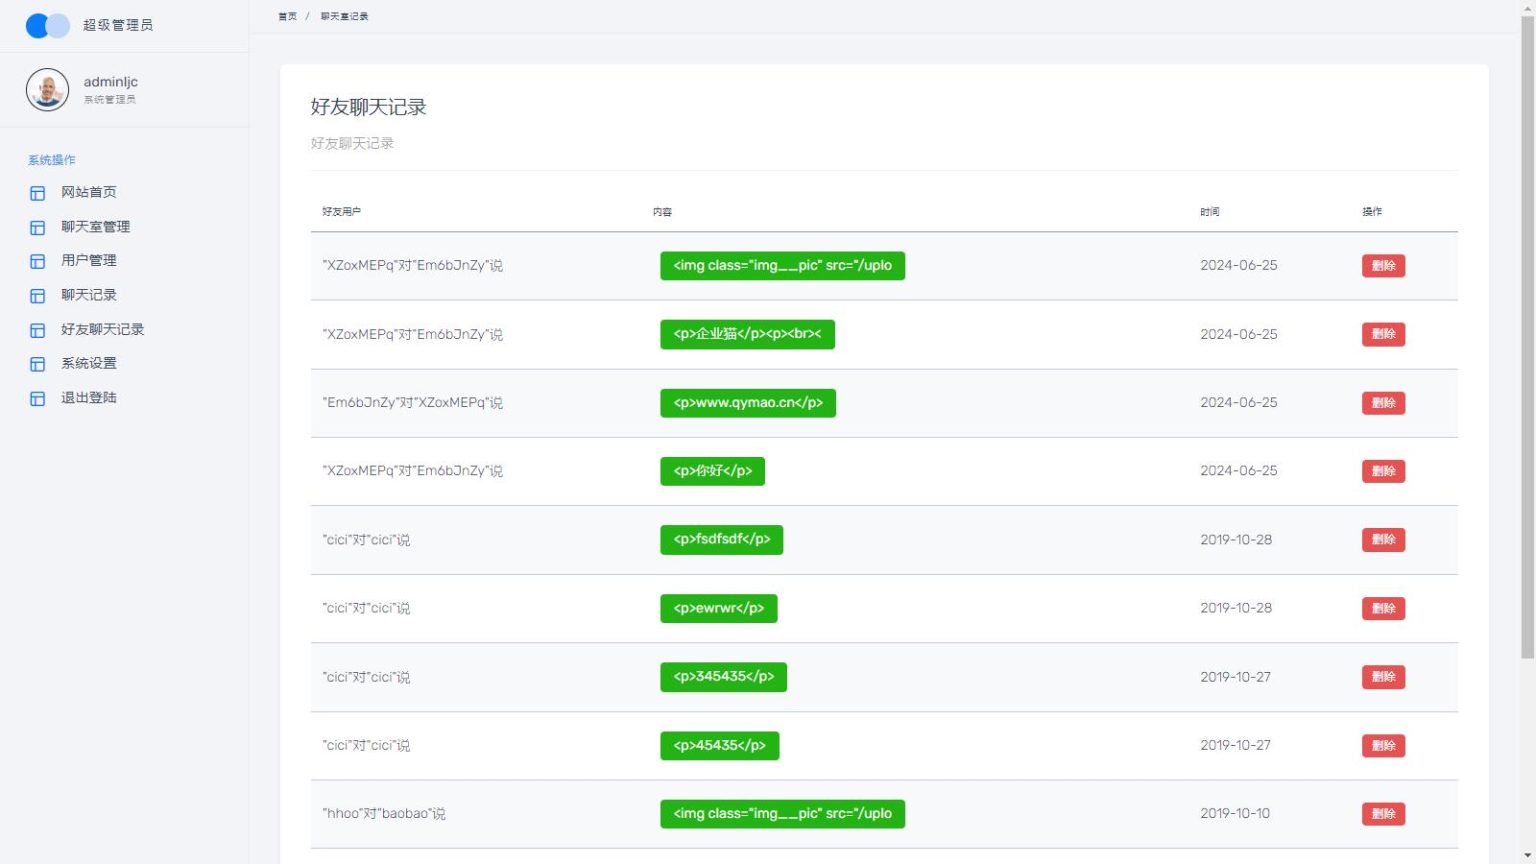1536x864 pixels.
Task: Click the adminljc avatar photo
Action: pyautogui.click(x=47, y=90)
